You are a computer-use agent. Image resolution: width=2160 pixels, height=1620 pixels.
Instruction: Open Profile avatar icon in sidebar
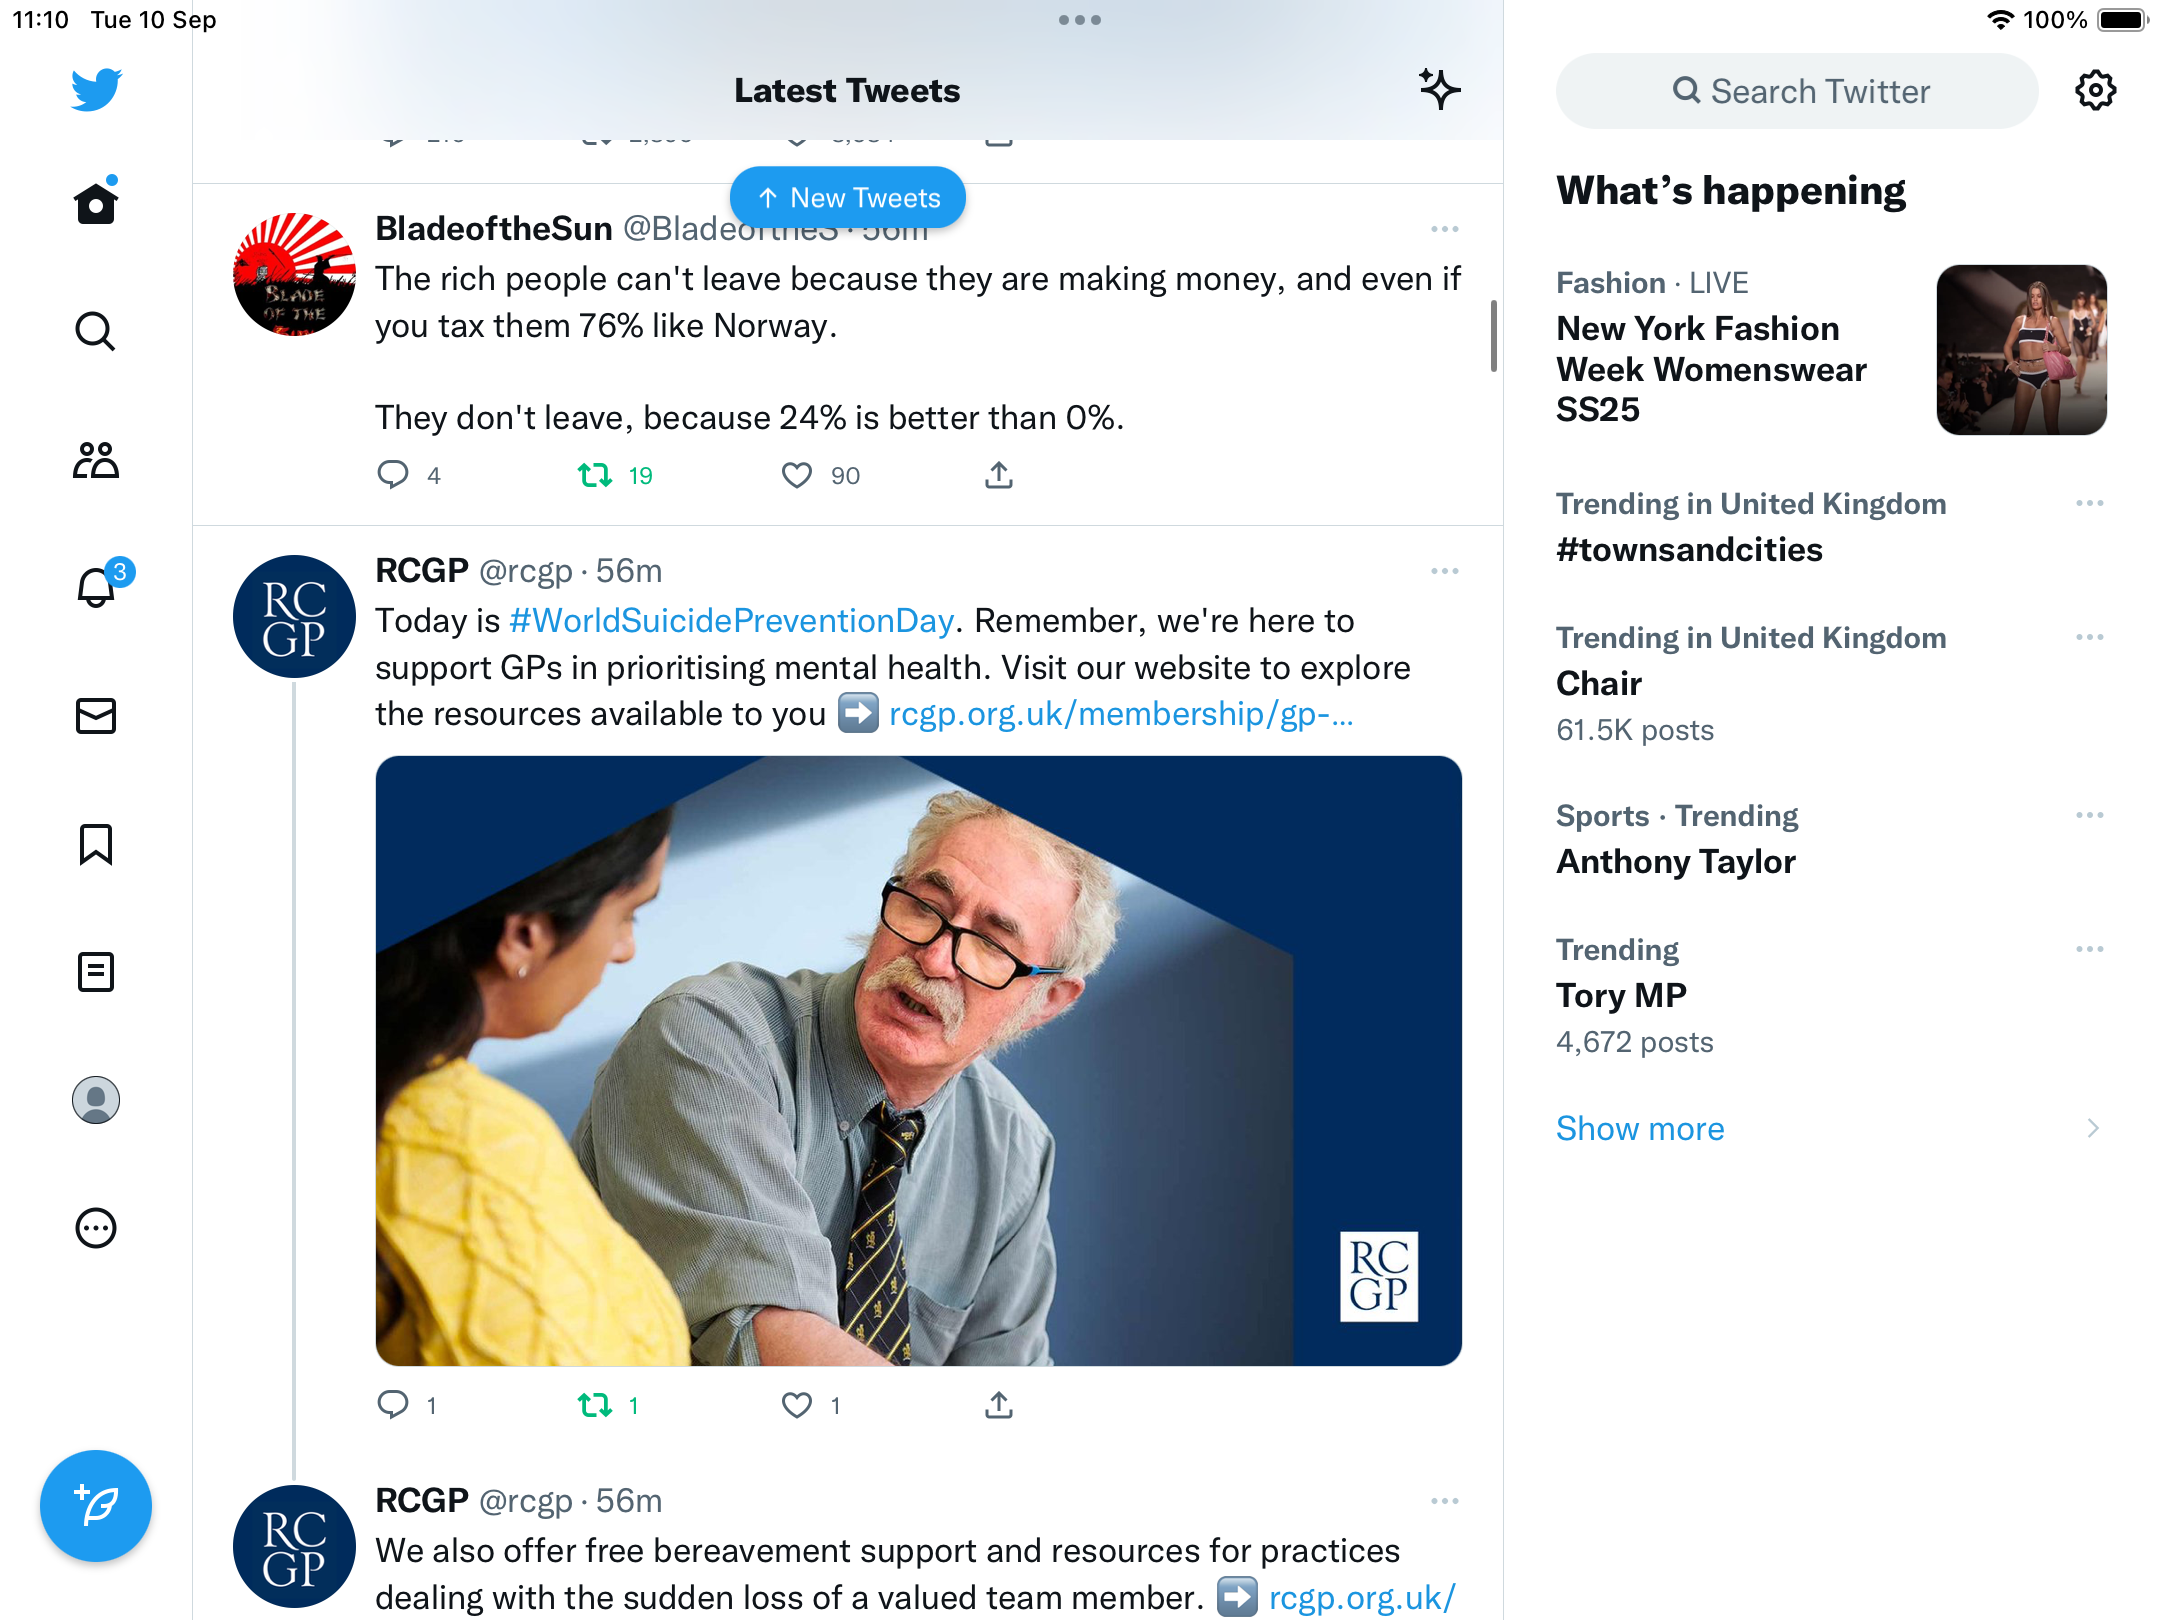tap(96, 1100)
